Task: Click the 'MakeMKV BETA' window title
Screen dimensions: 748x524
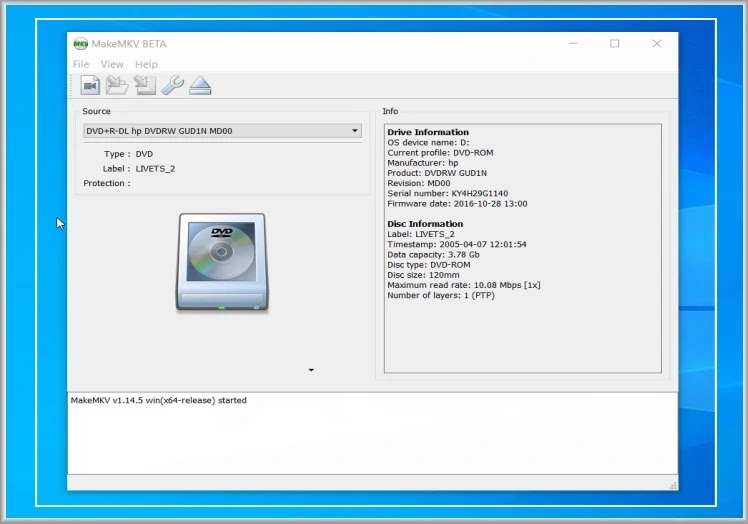Action: (129, 44)
